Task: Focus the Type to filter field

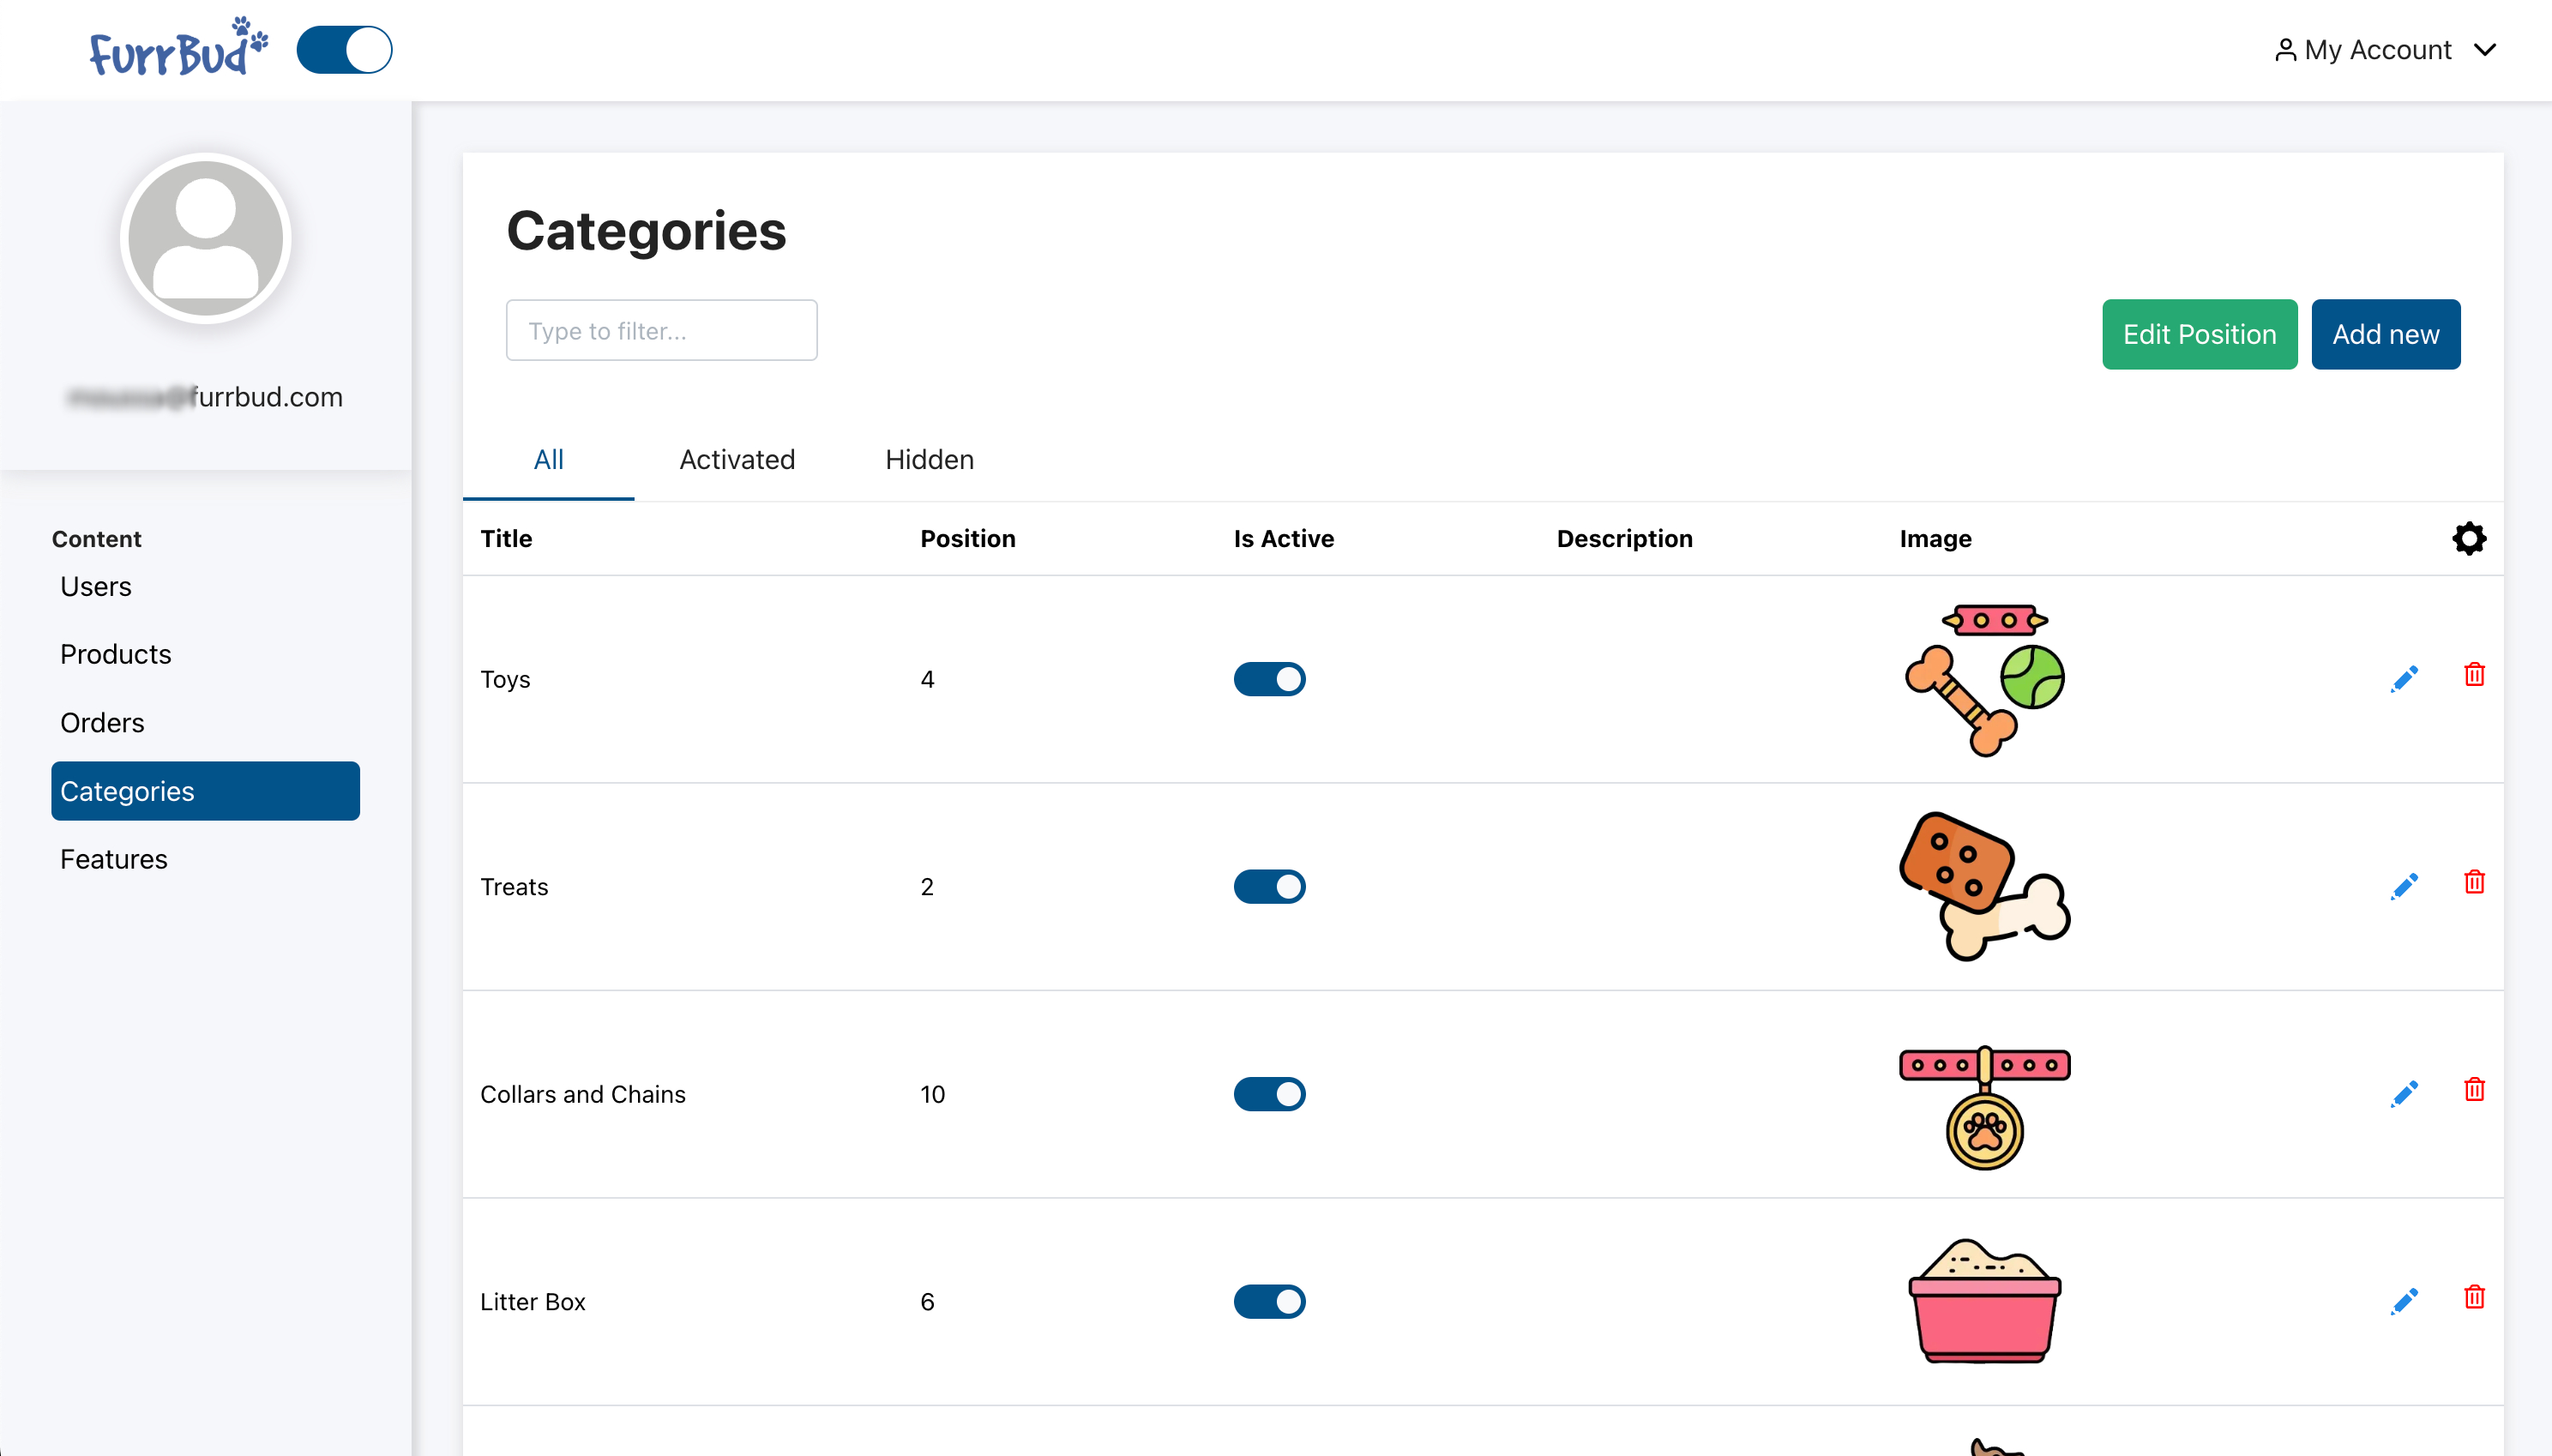Action: [661, 331]
